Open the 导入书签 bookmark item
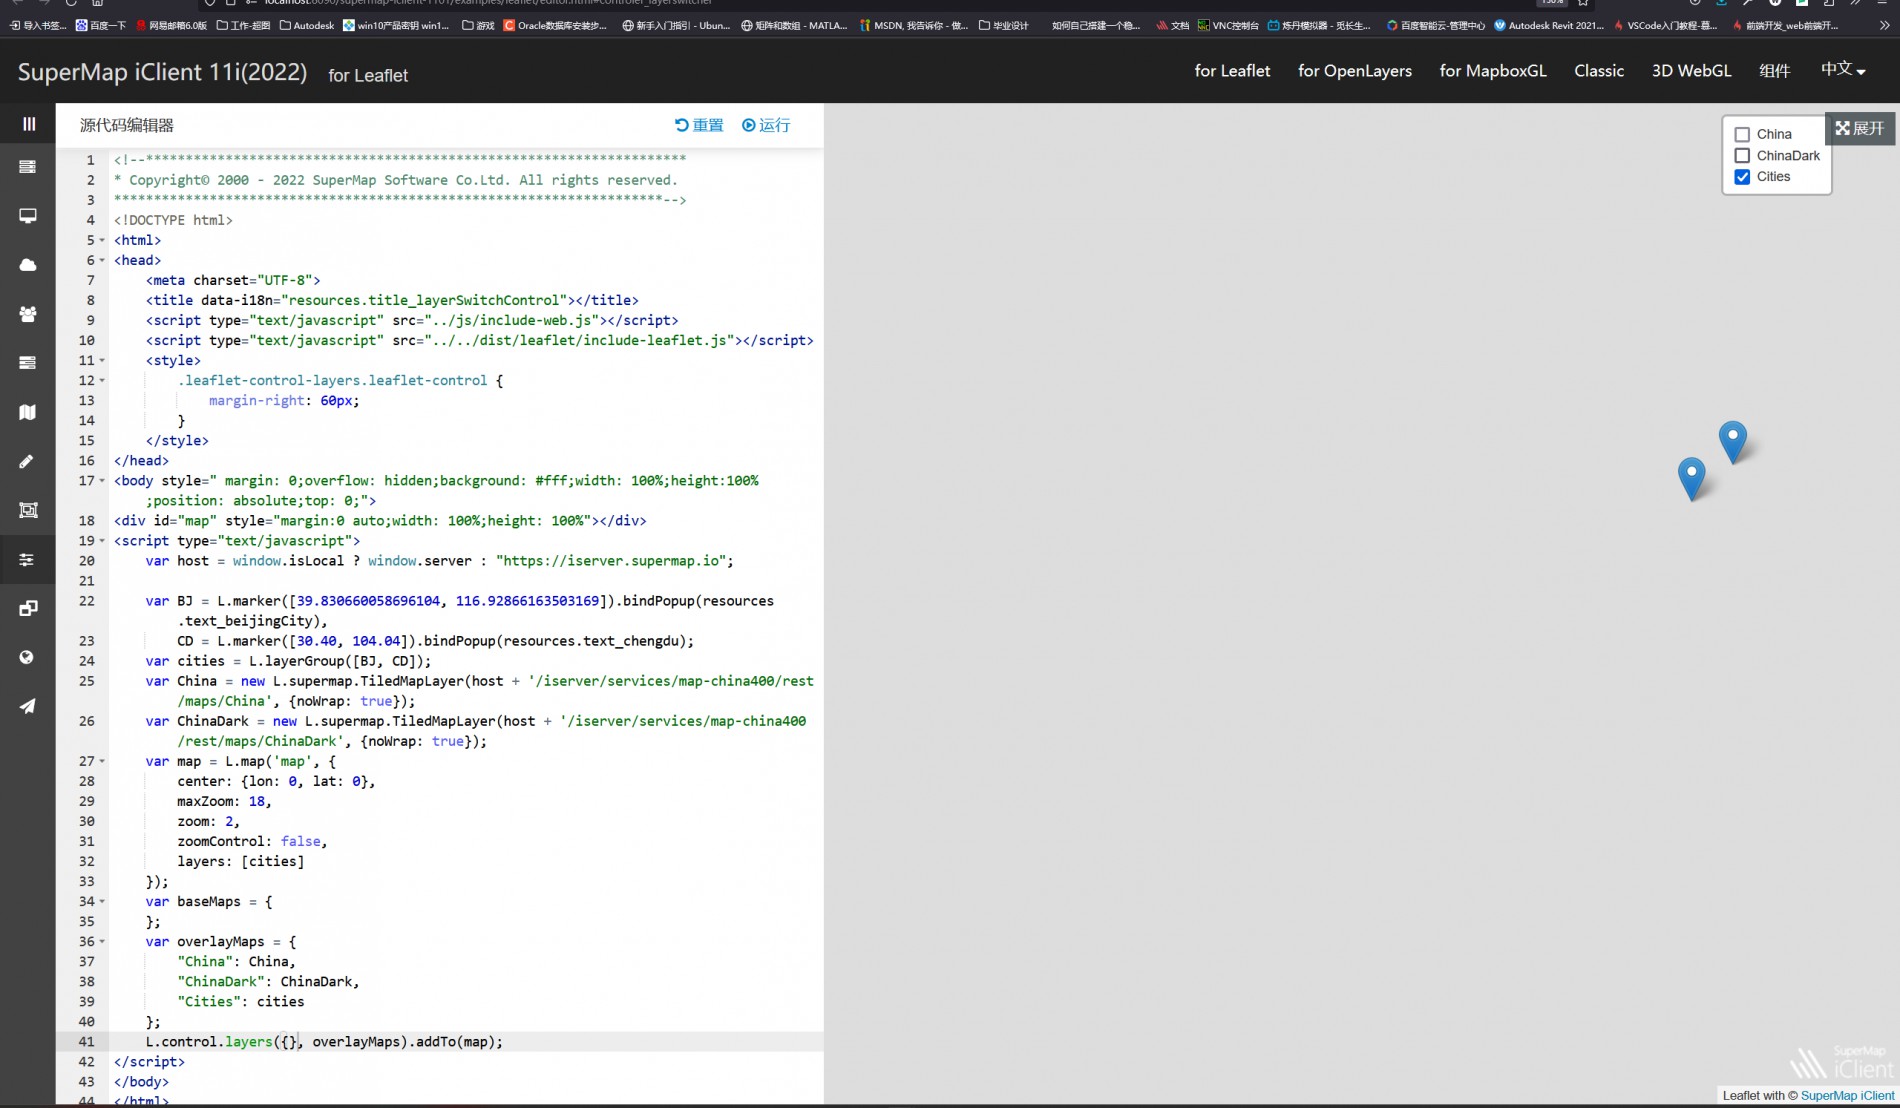Image resolution: width=1900 pixels, height=1108 pixels. pyautogui.click(x=38, y=25)
